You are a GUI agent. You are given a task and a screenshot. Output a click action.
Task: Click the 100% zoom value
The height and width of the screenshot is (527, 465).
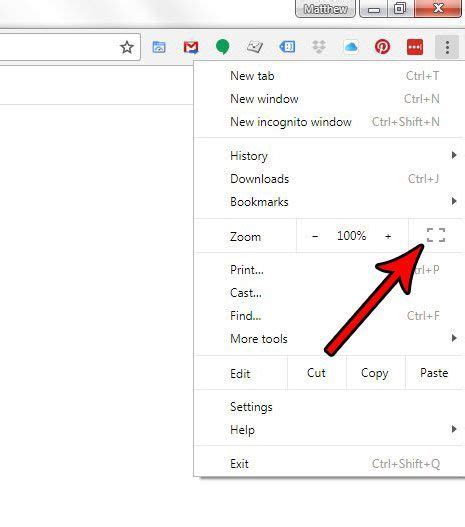tap(351, 236)
